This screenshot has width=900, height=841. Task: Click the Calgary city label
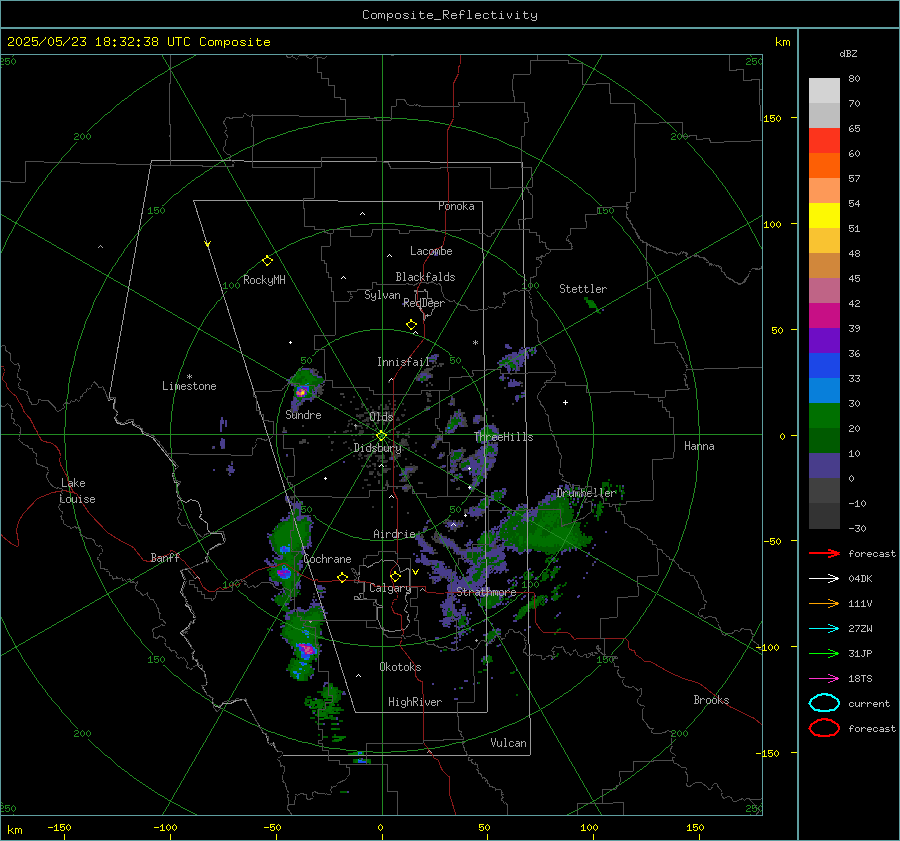coord(390,588)
